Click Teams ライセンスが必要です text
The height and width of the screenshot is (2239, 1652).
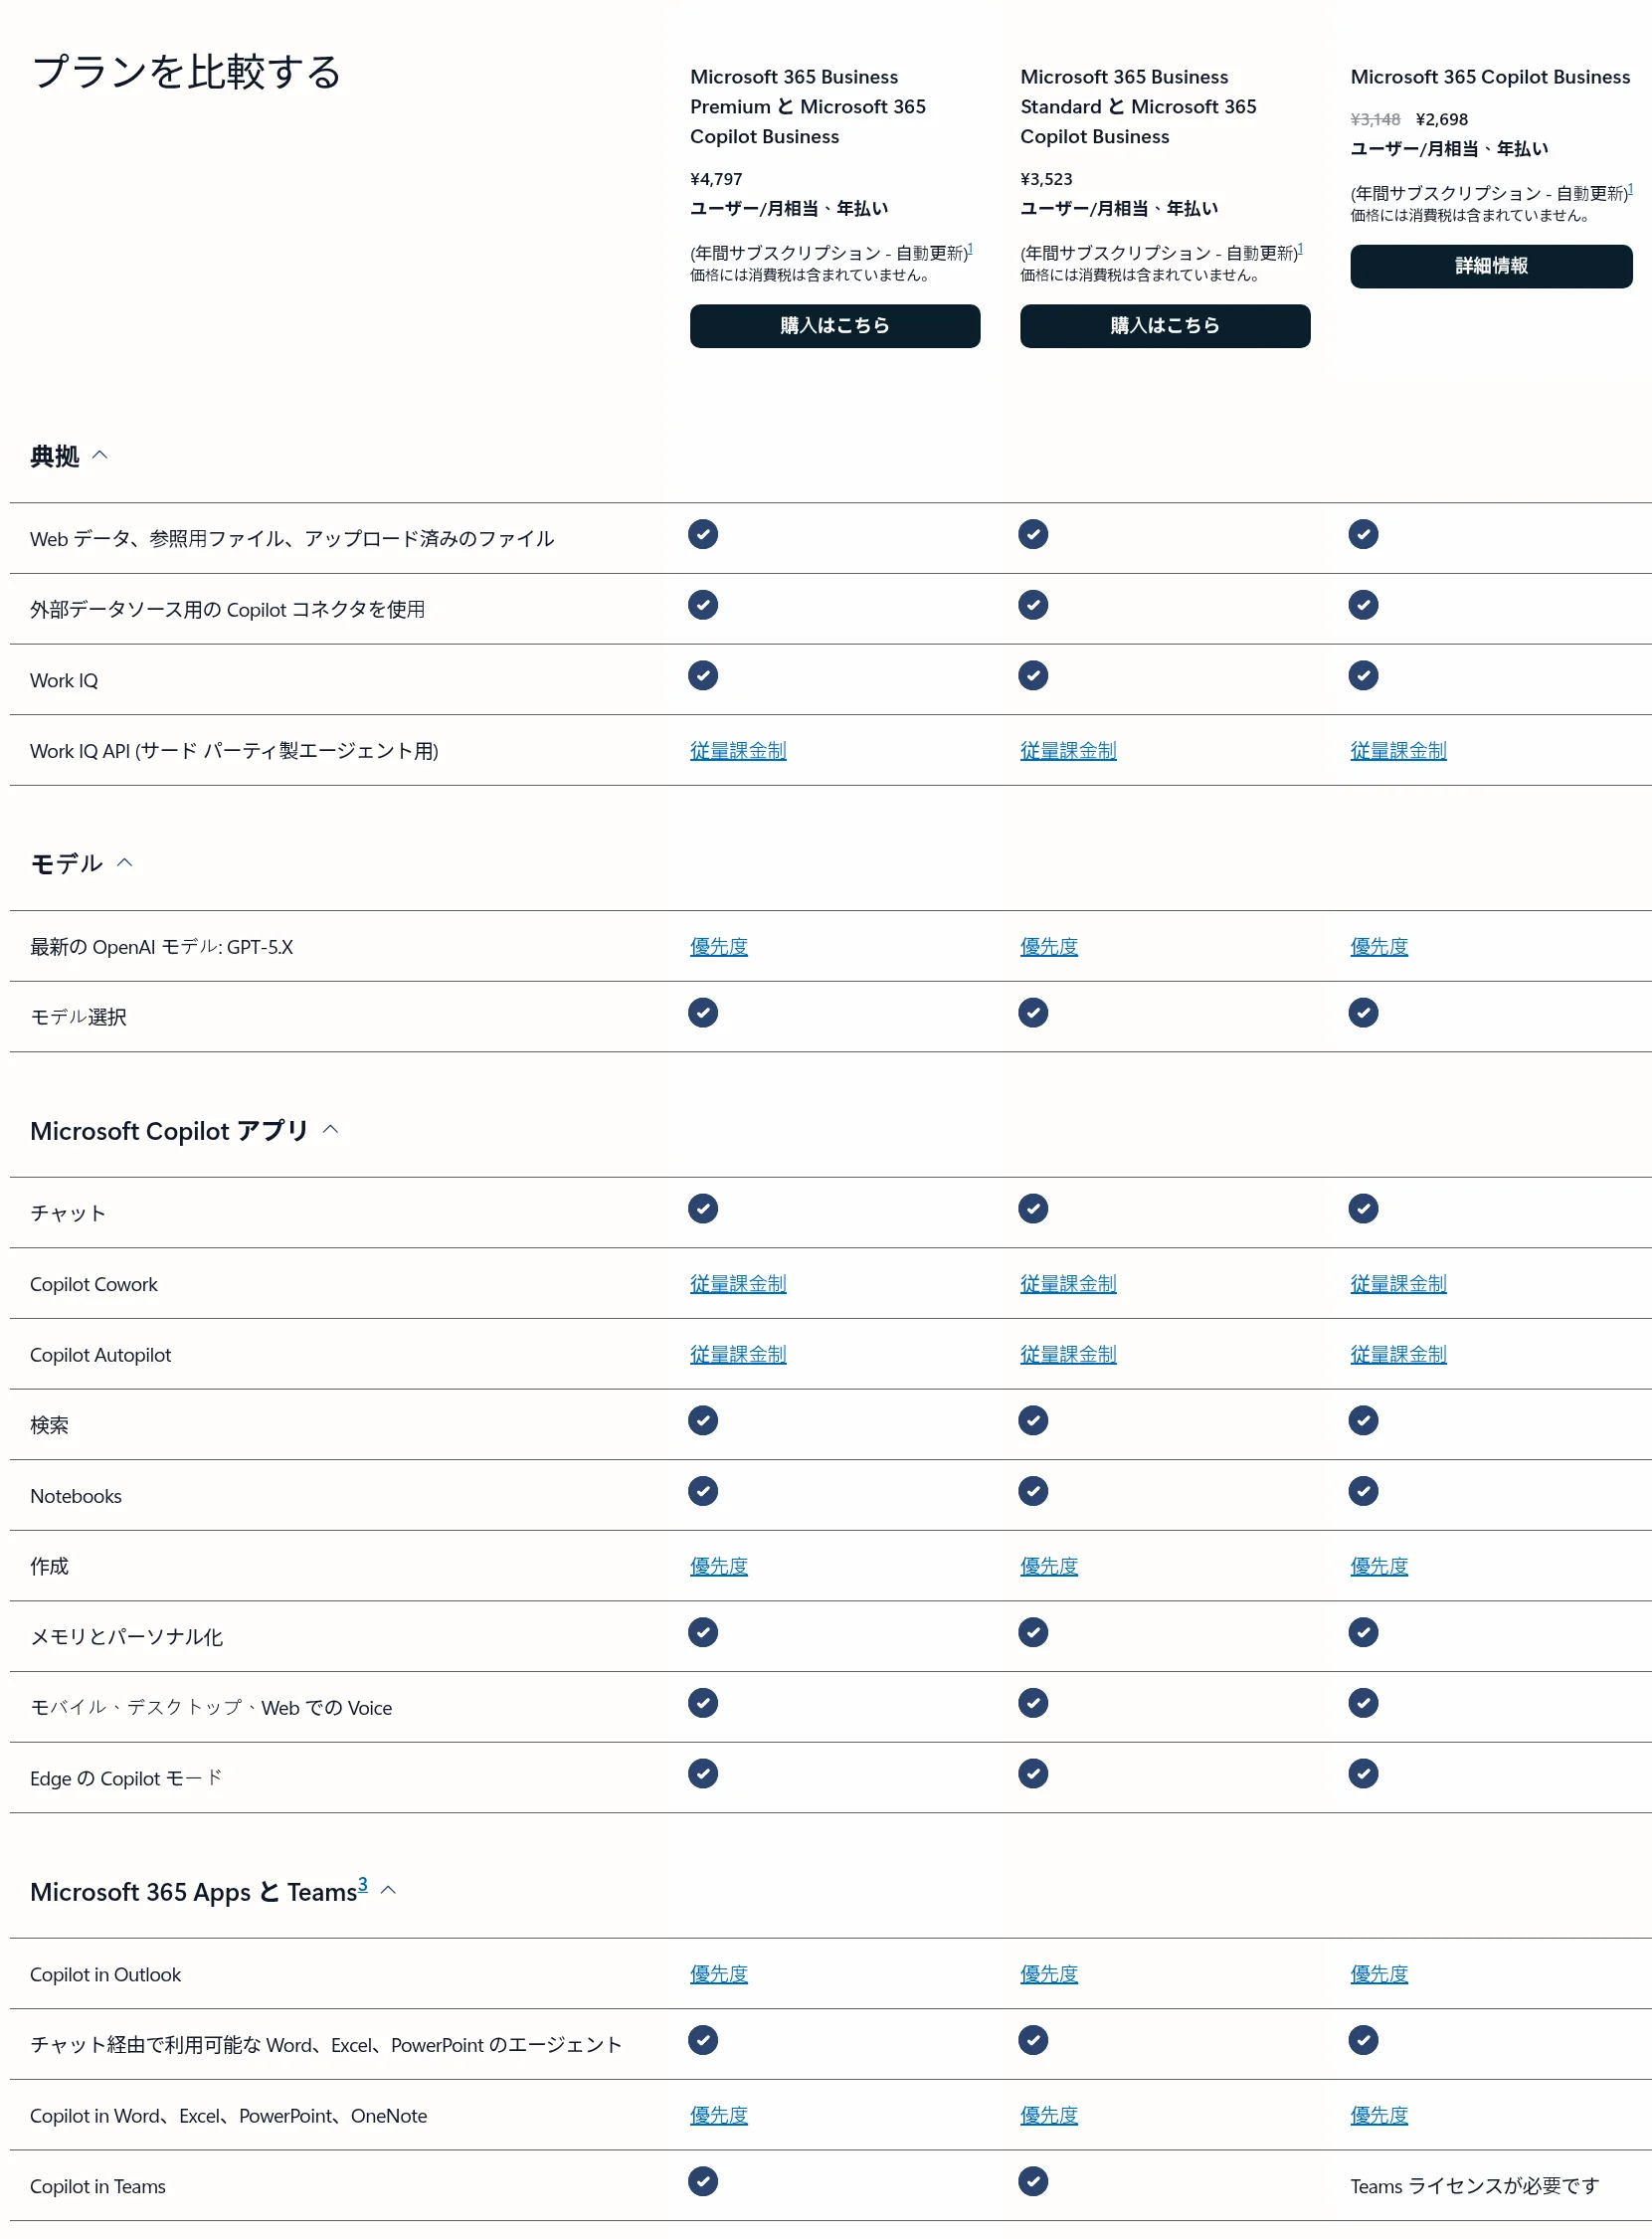(1475, 2186)
